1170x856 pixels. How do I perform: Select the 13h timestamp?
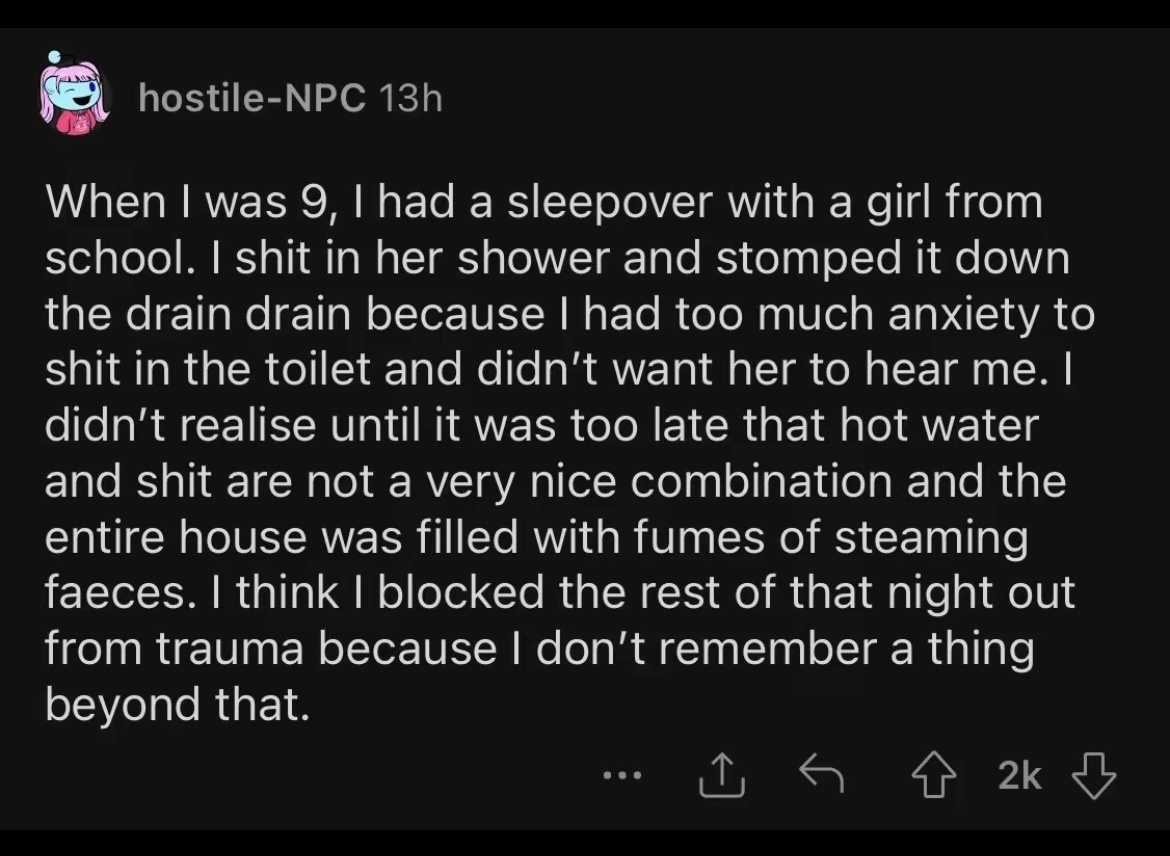(410, 97)
